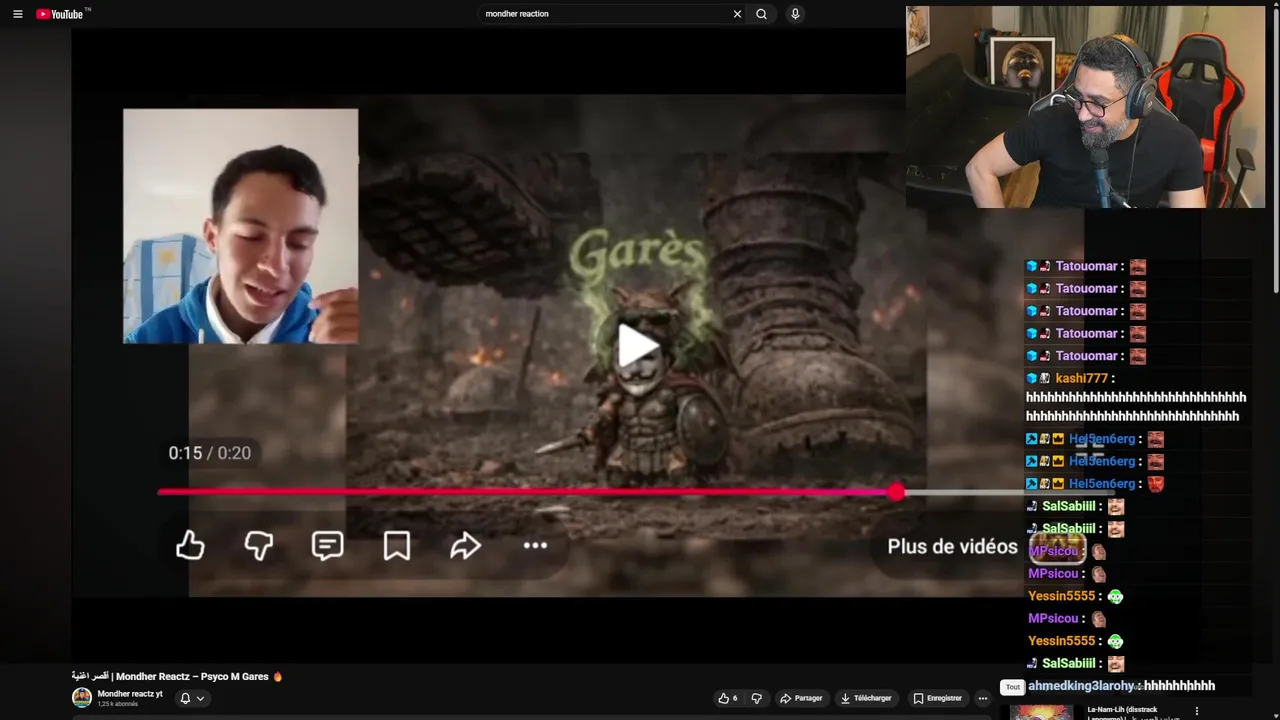
Task: Dislike the short with the large thumbs-down
Action: tap(259, 545)
